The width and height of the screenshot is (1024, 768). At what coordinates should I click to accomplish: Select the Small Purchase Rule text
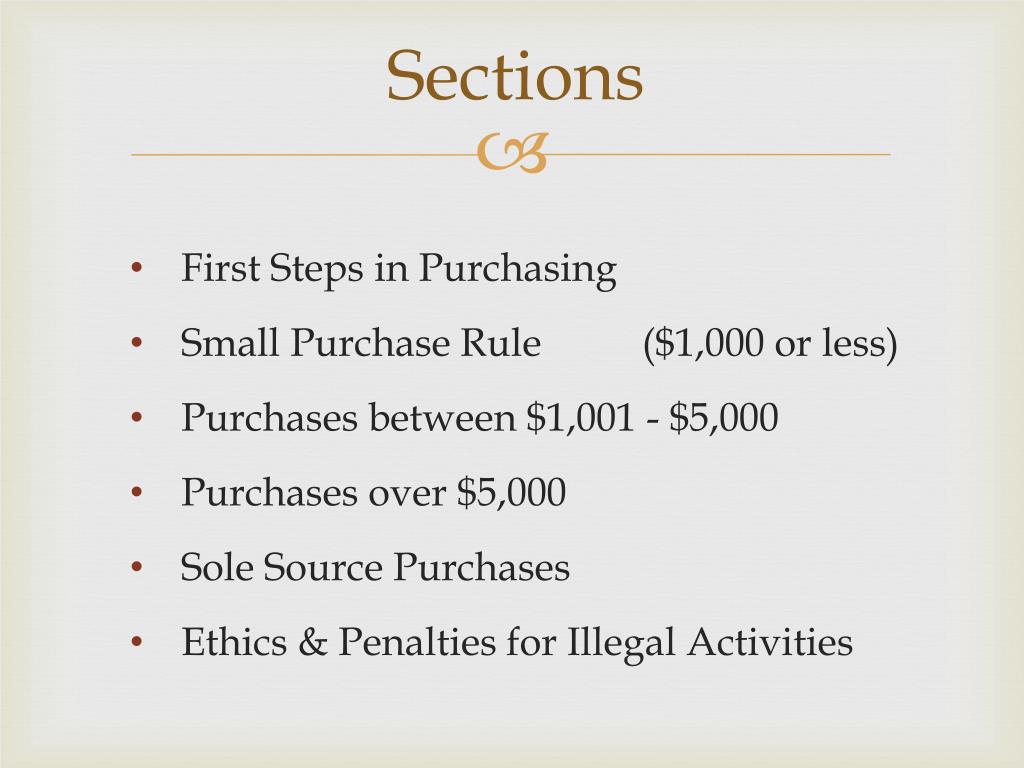(x=360, y=342)
